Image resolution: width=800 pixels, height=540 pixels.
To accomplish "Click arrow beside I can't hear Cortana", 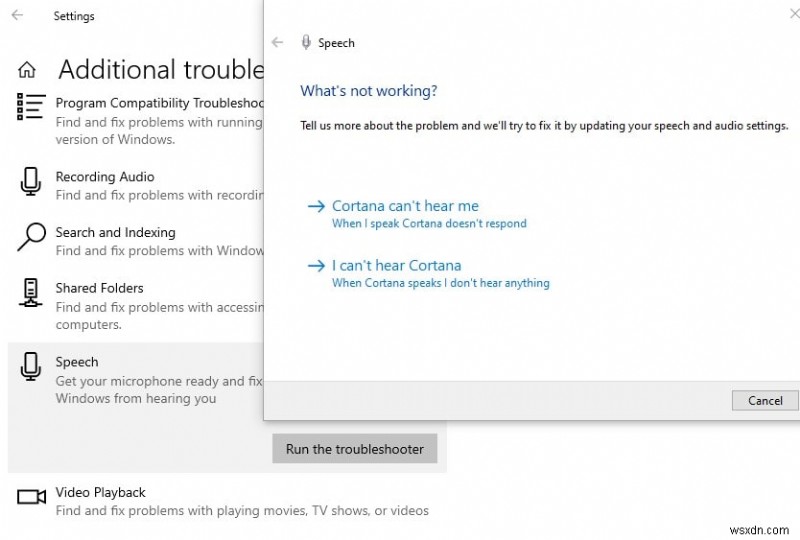I will [316, 266].
